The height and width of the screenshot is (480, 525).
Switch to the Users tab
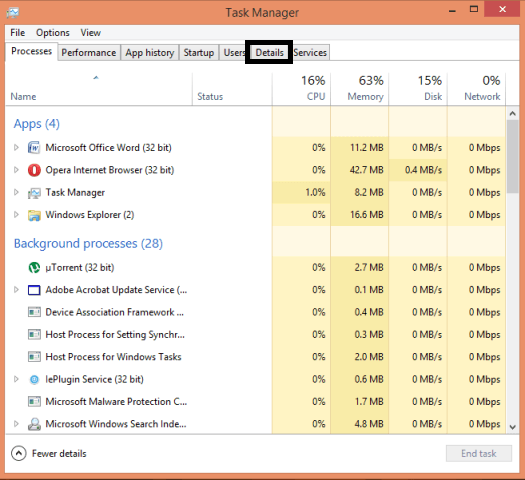[233, 53]
